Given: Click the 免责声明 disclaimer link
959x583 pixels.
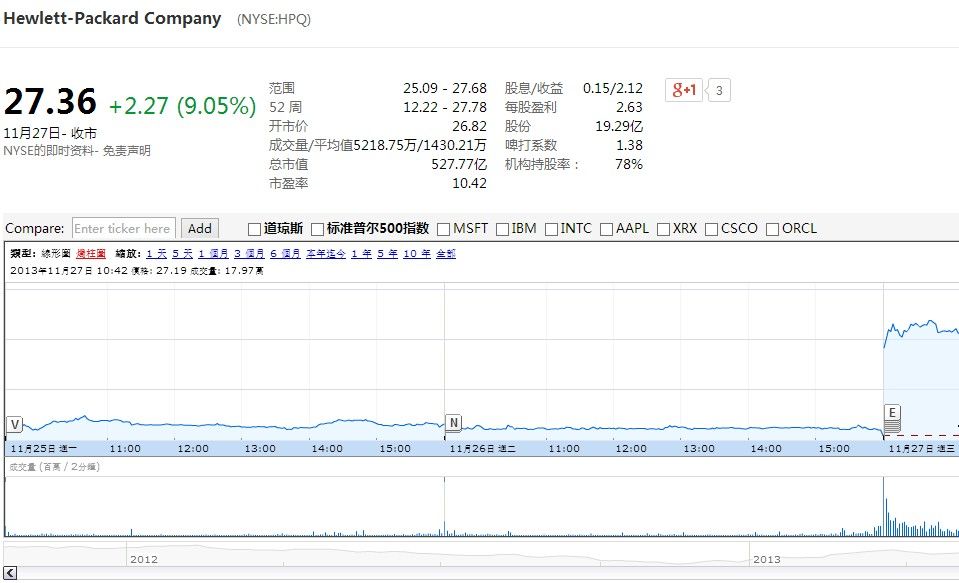Looking at the screenshot, I should tap(127, 150).
